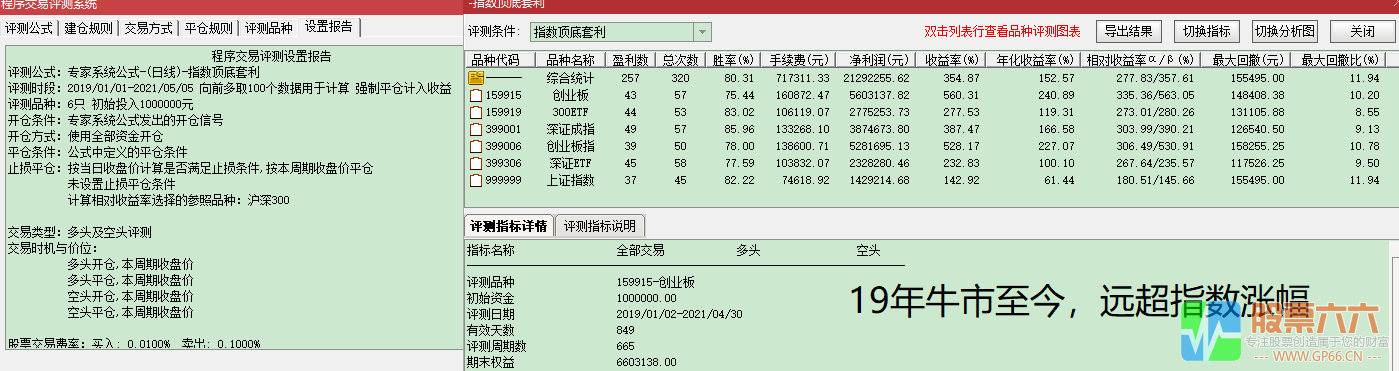Click the 综合统计 summary row icon
Viewport: 1399px width, 371px height.
pos(476,77)
